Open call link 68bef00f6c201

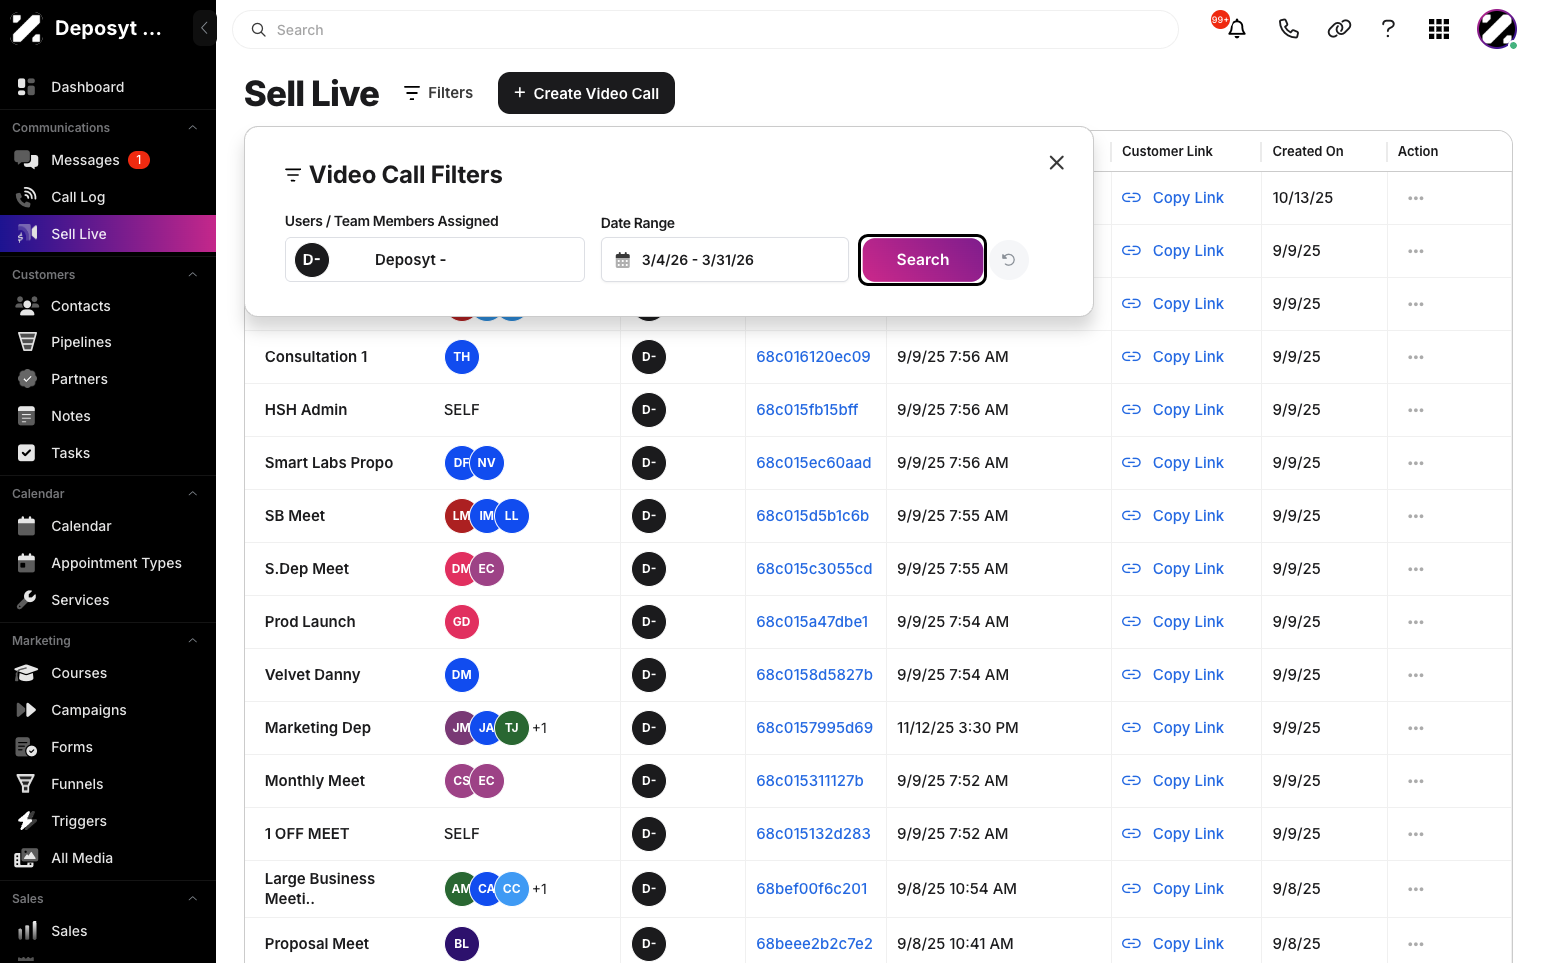click(812, 889)
